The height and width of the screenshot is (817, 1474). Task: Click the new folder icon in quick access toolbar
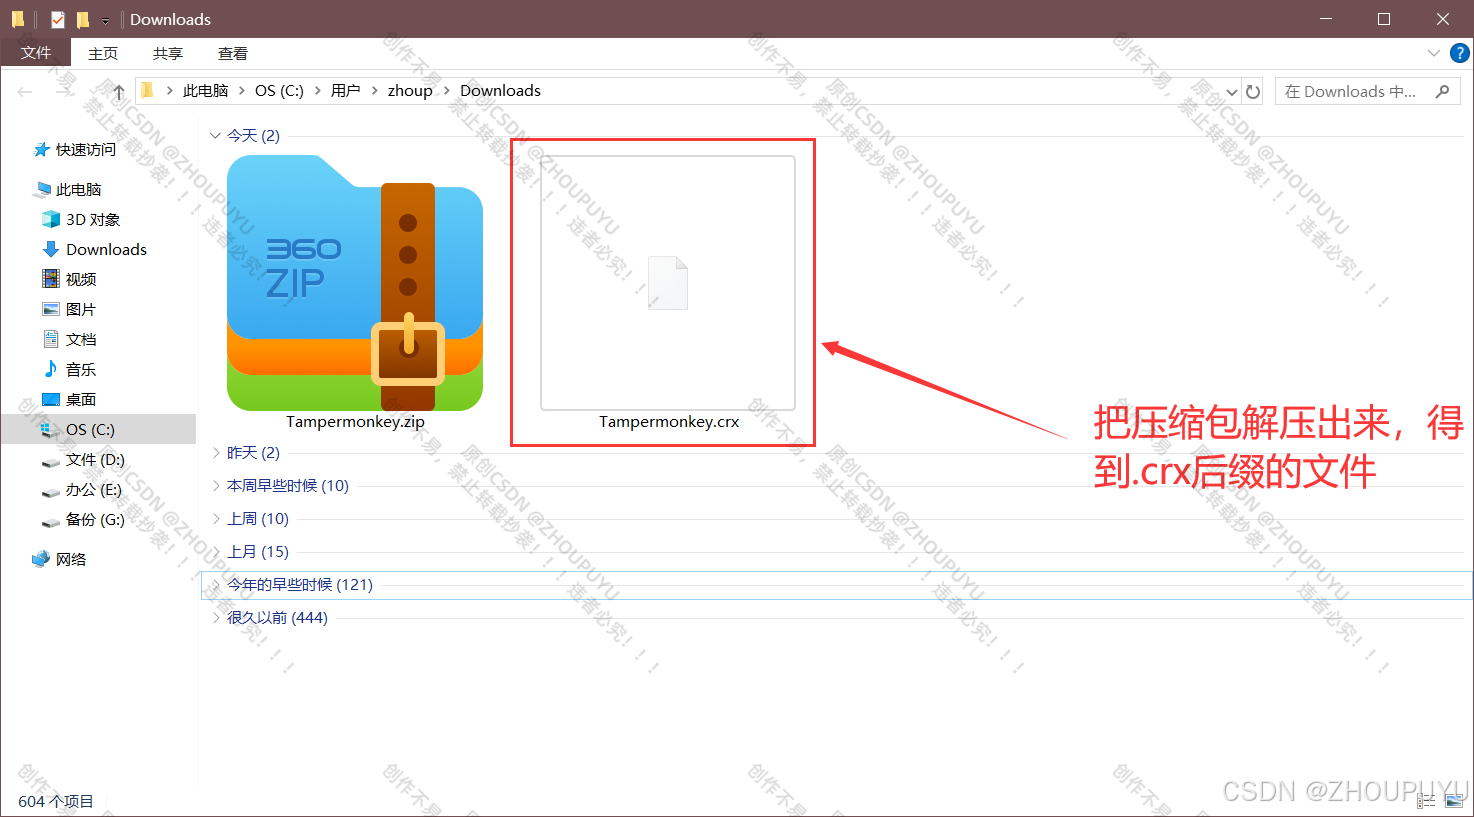tap(83, 19)
